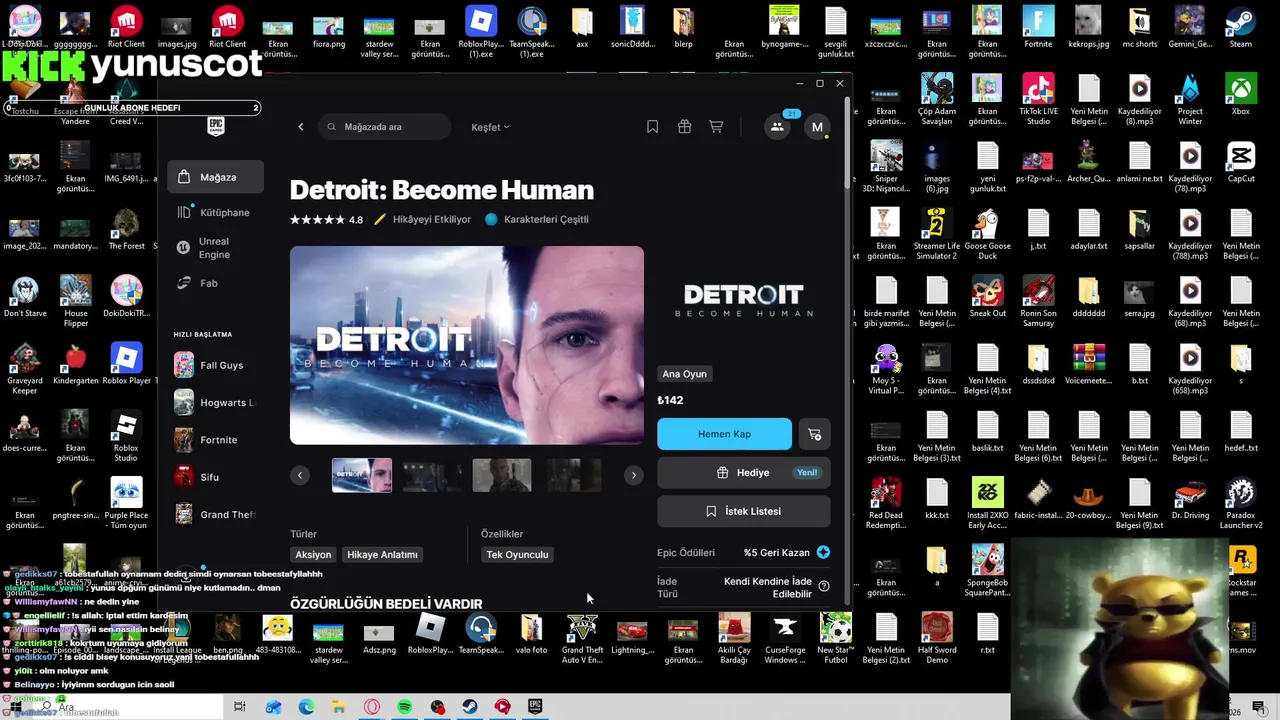Open the New Star Futbol desktop icon
Viewport: 1280px width, 720px height.
(x=835, y=638)
